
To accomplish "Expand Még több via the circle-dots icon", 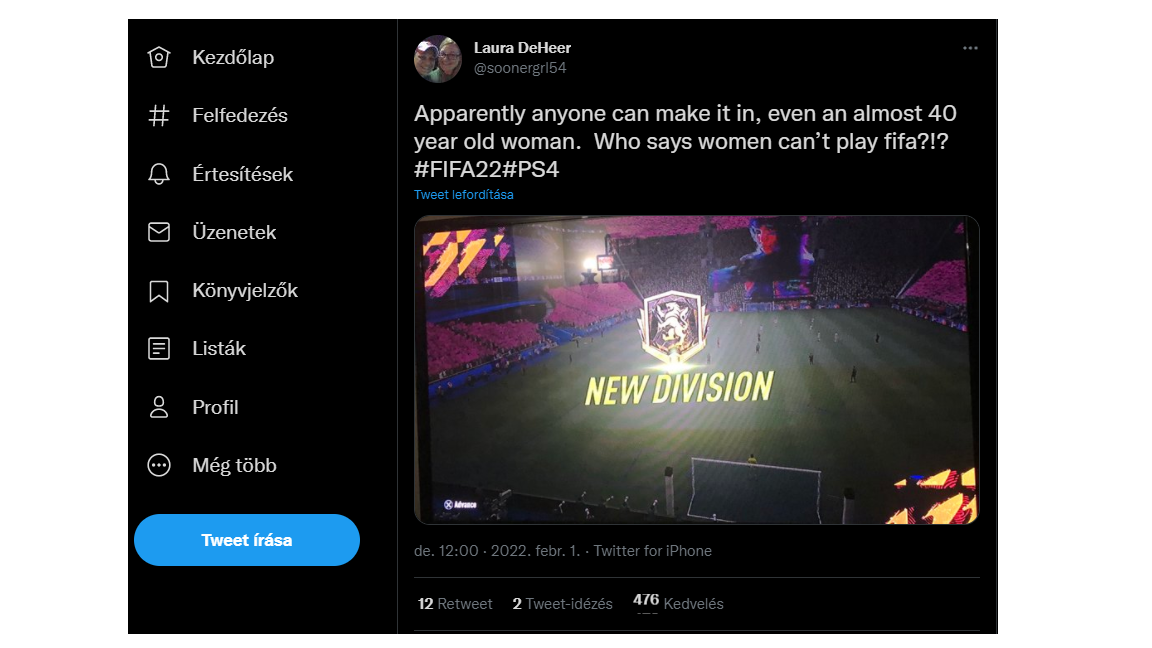I will pyautogui.click(x=158, y=465).
